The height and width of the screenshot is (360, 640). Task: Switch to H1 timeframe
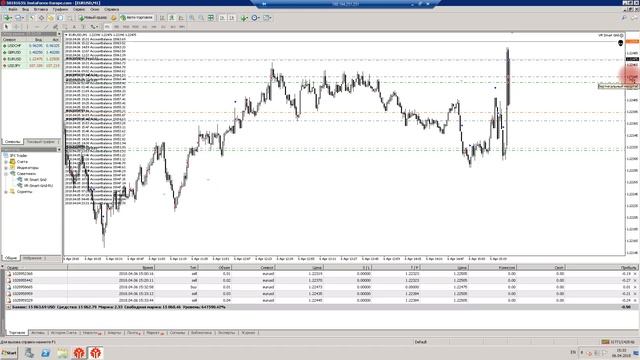144,27
